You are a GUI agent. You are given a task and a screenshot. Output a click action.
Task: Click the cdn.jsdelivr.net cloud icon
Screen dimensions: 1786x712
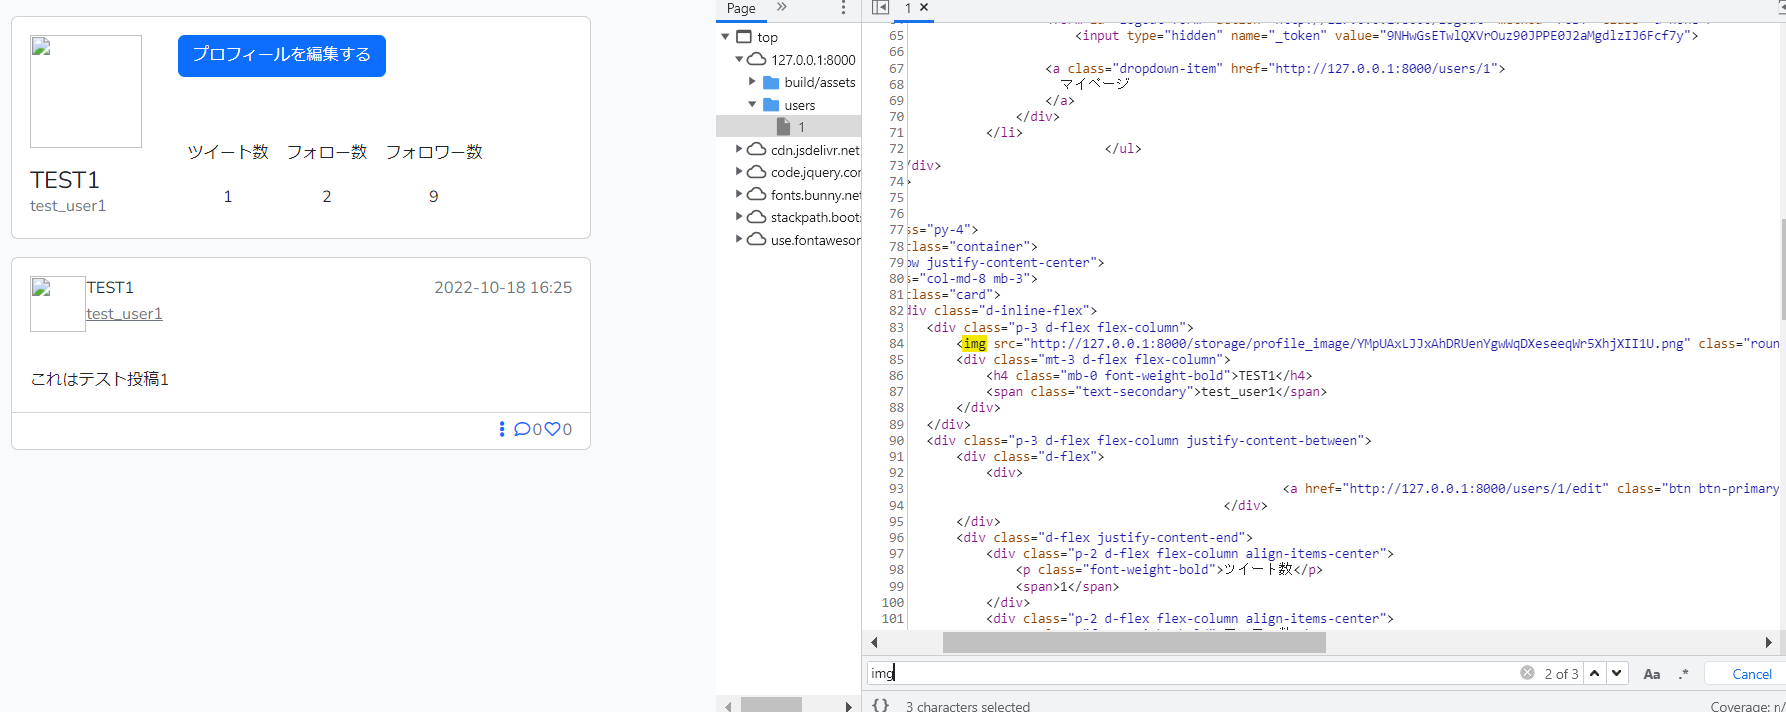click(757, 150)
